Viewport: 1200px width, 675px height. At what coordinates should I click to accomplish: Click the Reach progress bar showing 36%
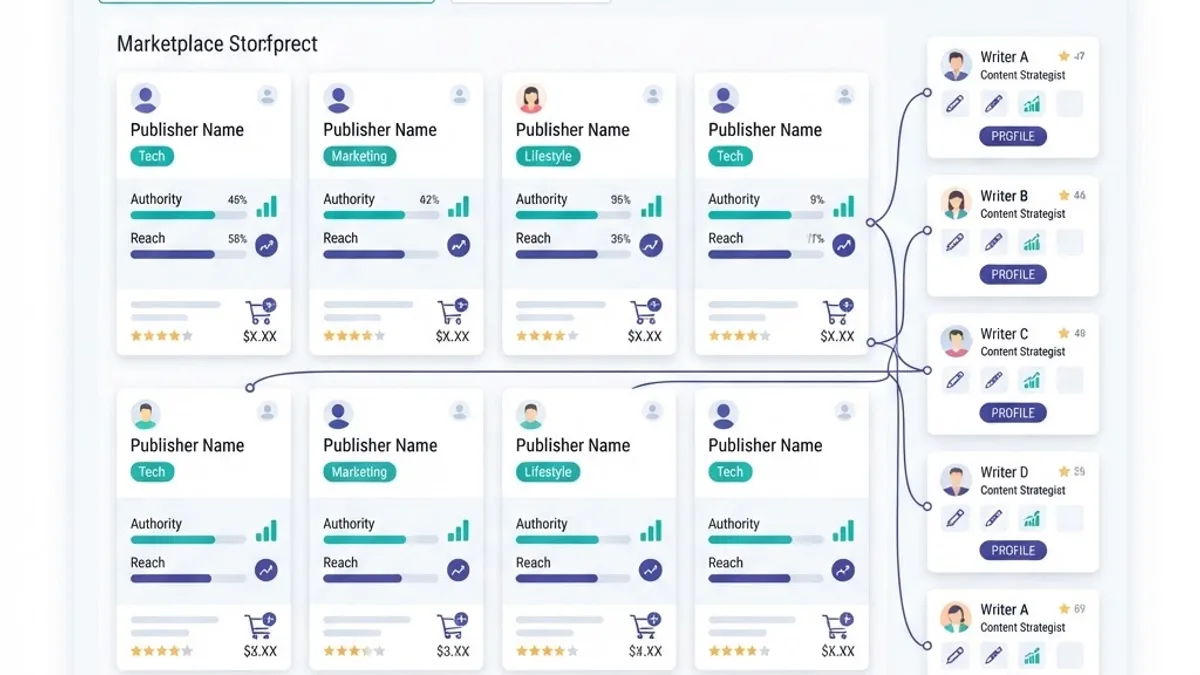tap(574, 254)
